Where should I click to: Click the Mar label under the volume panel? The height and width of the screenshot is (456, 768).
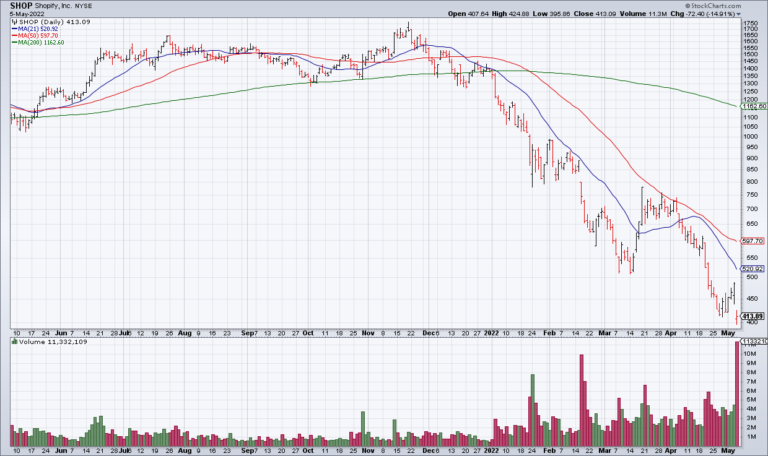[x=605, y=450]
